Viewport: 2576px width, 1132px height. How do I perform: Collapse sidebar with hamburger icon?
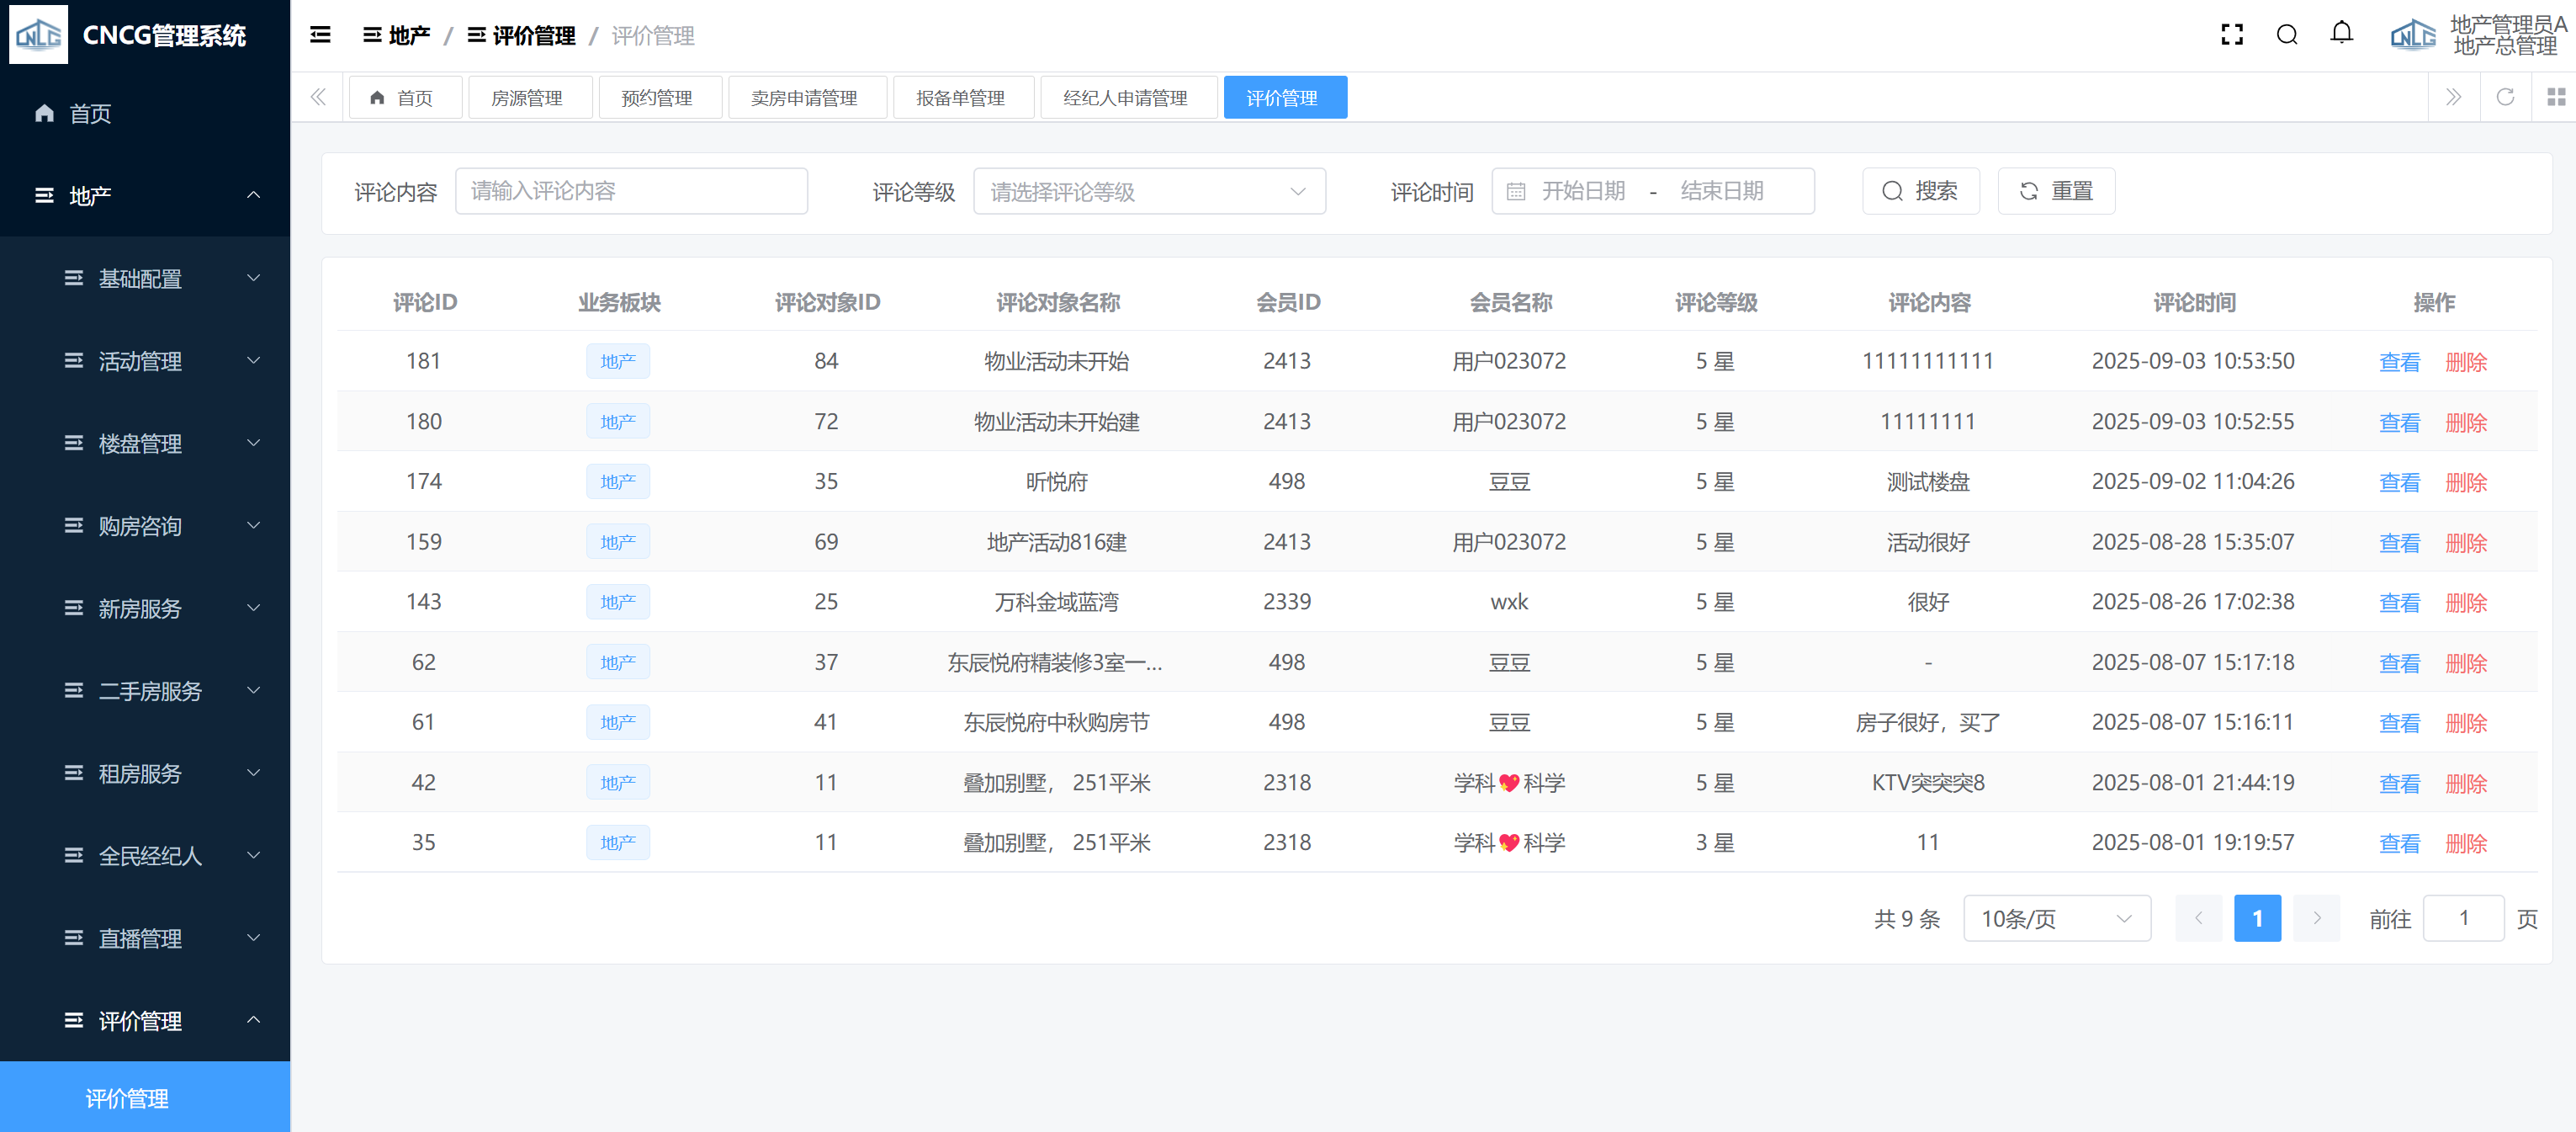320,35
